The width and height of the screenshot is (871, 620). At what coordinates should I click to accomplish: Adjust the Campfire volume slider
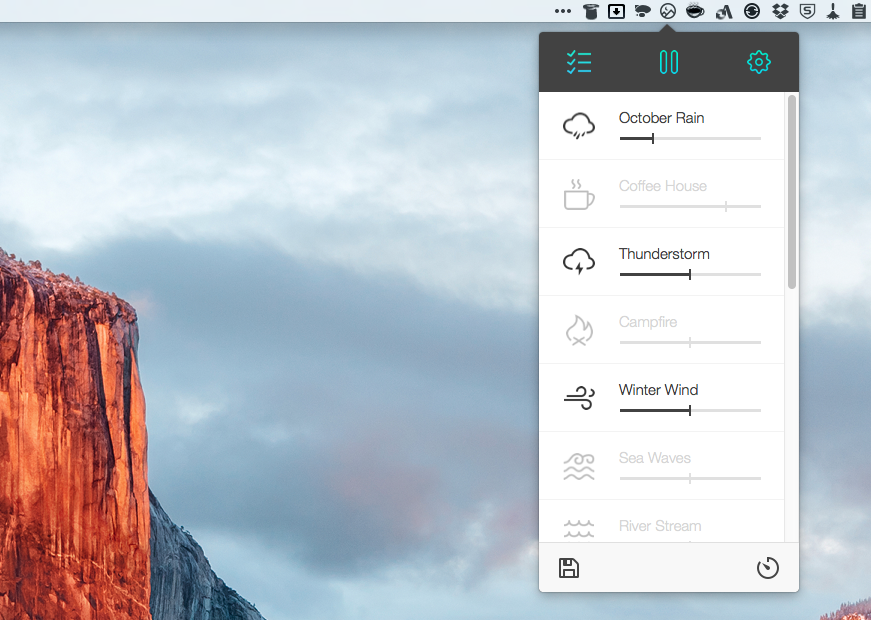coord(690,342)
